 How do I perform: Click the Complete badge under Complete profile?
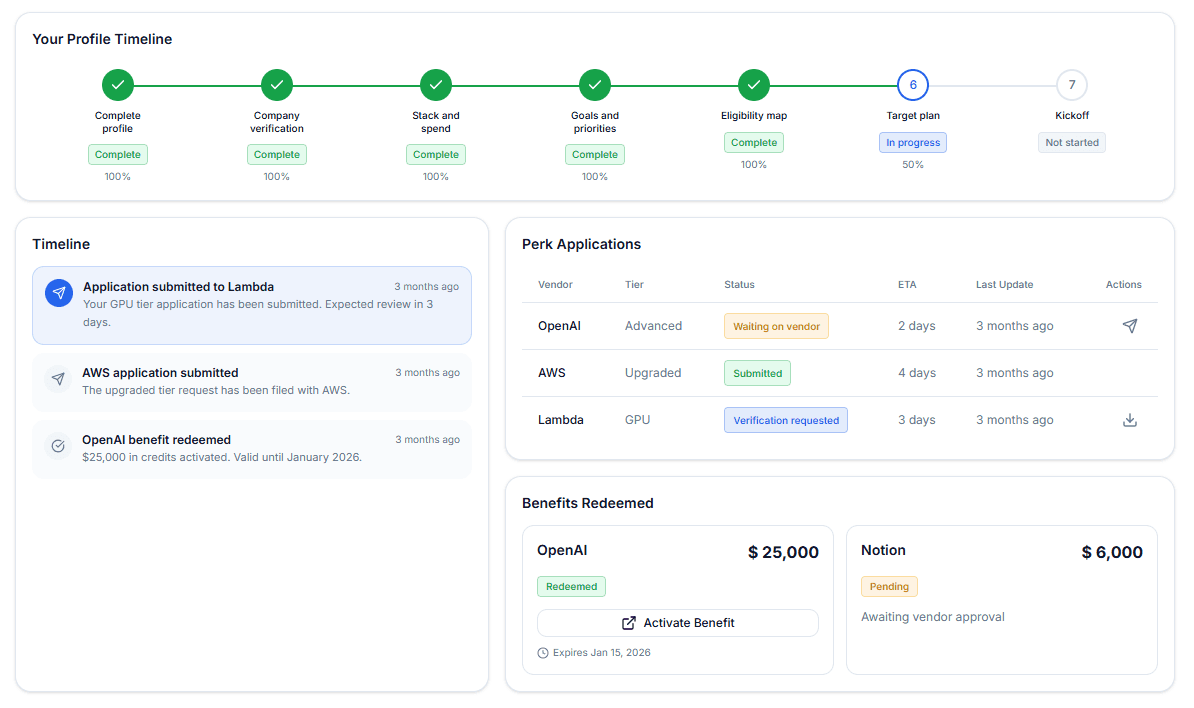point(118,155)
